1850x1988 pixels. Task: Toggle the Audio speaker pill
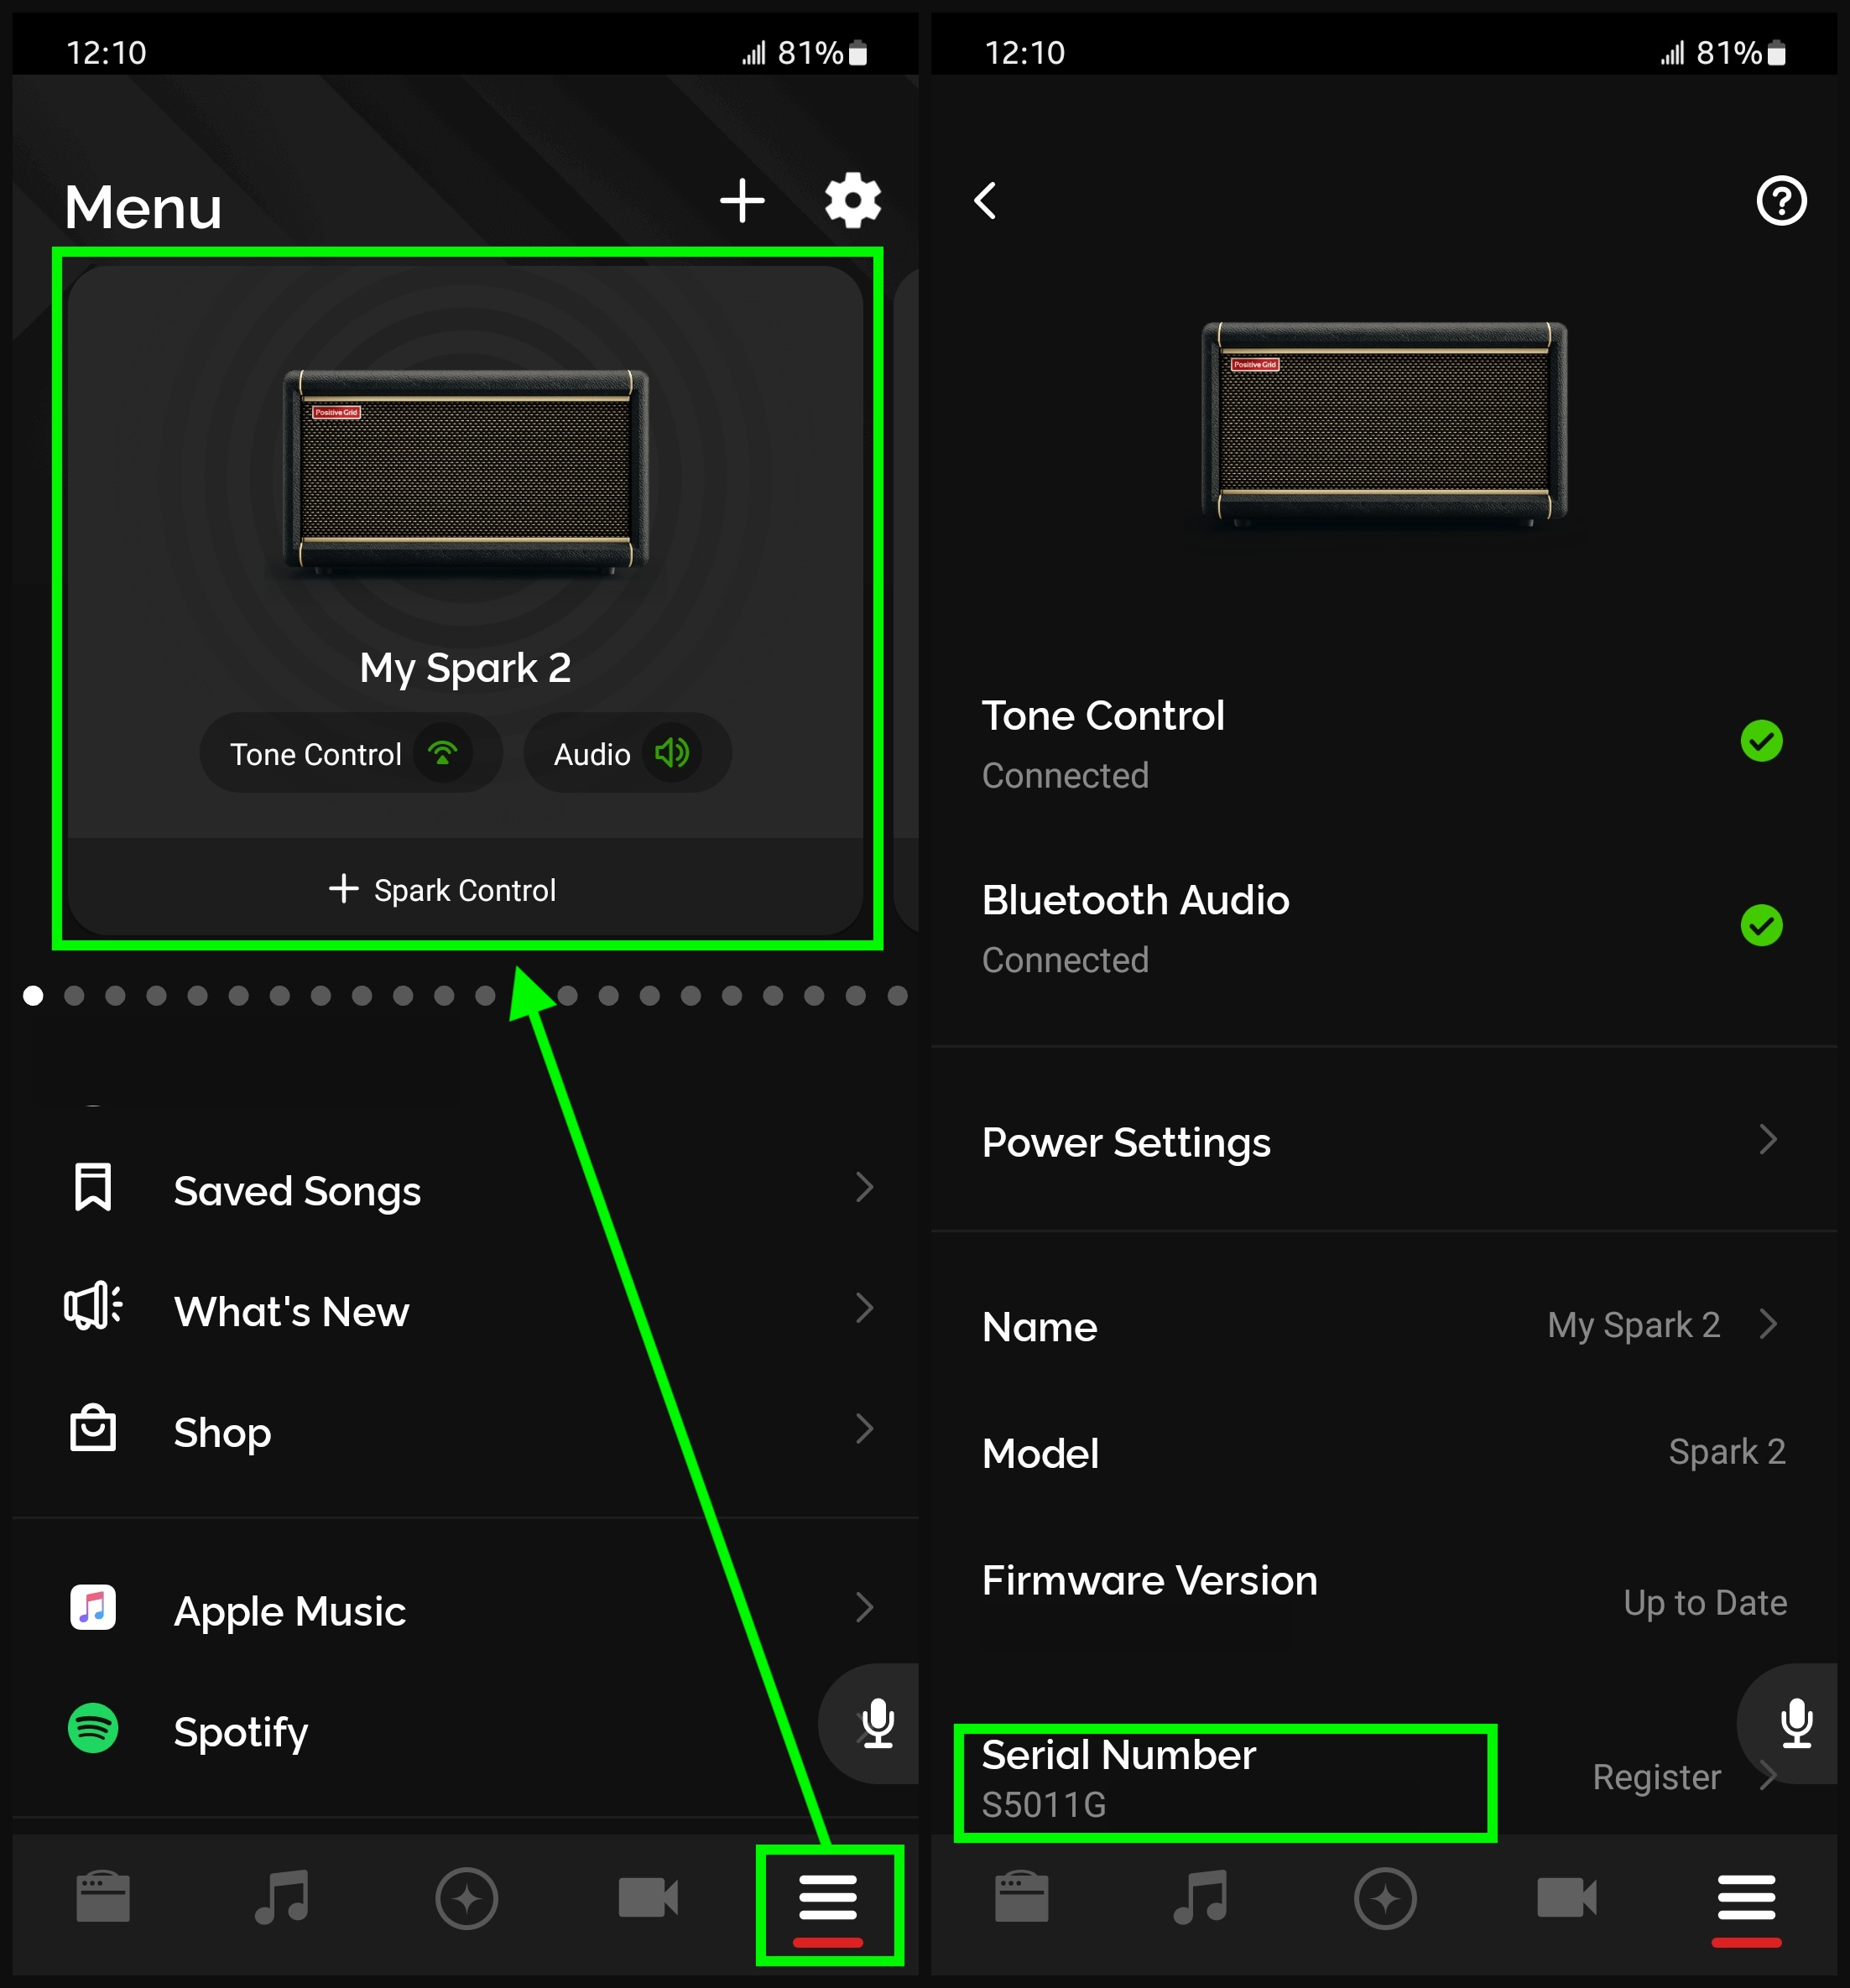click(627, 754)
